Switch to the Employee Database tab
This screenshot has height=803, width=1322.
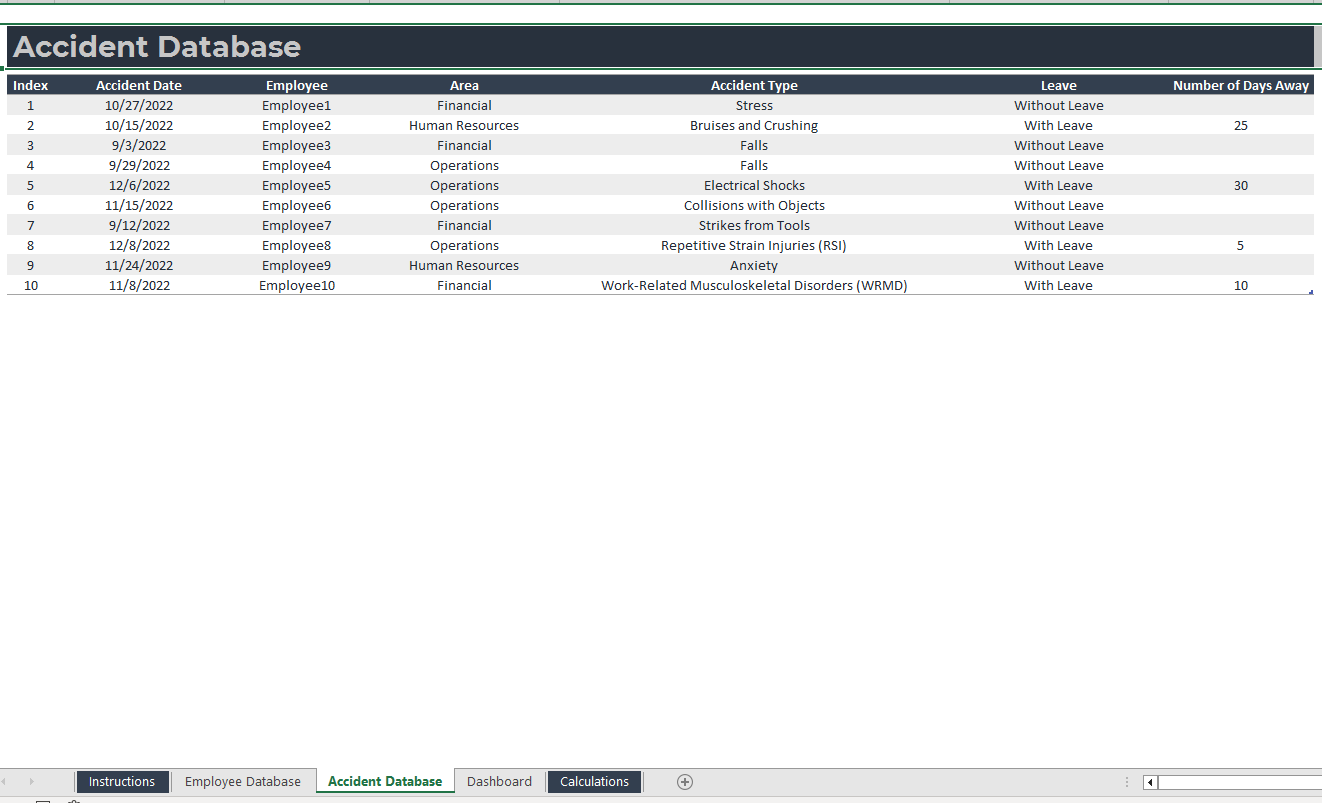coord(243,782)
